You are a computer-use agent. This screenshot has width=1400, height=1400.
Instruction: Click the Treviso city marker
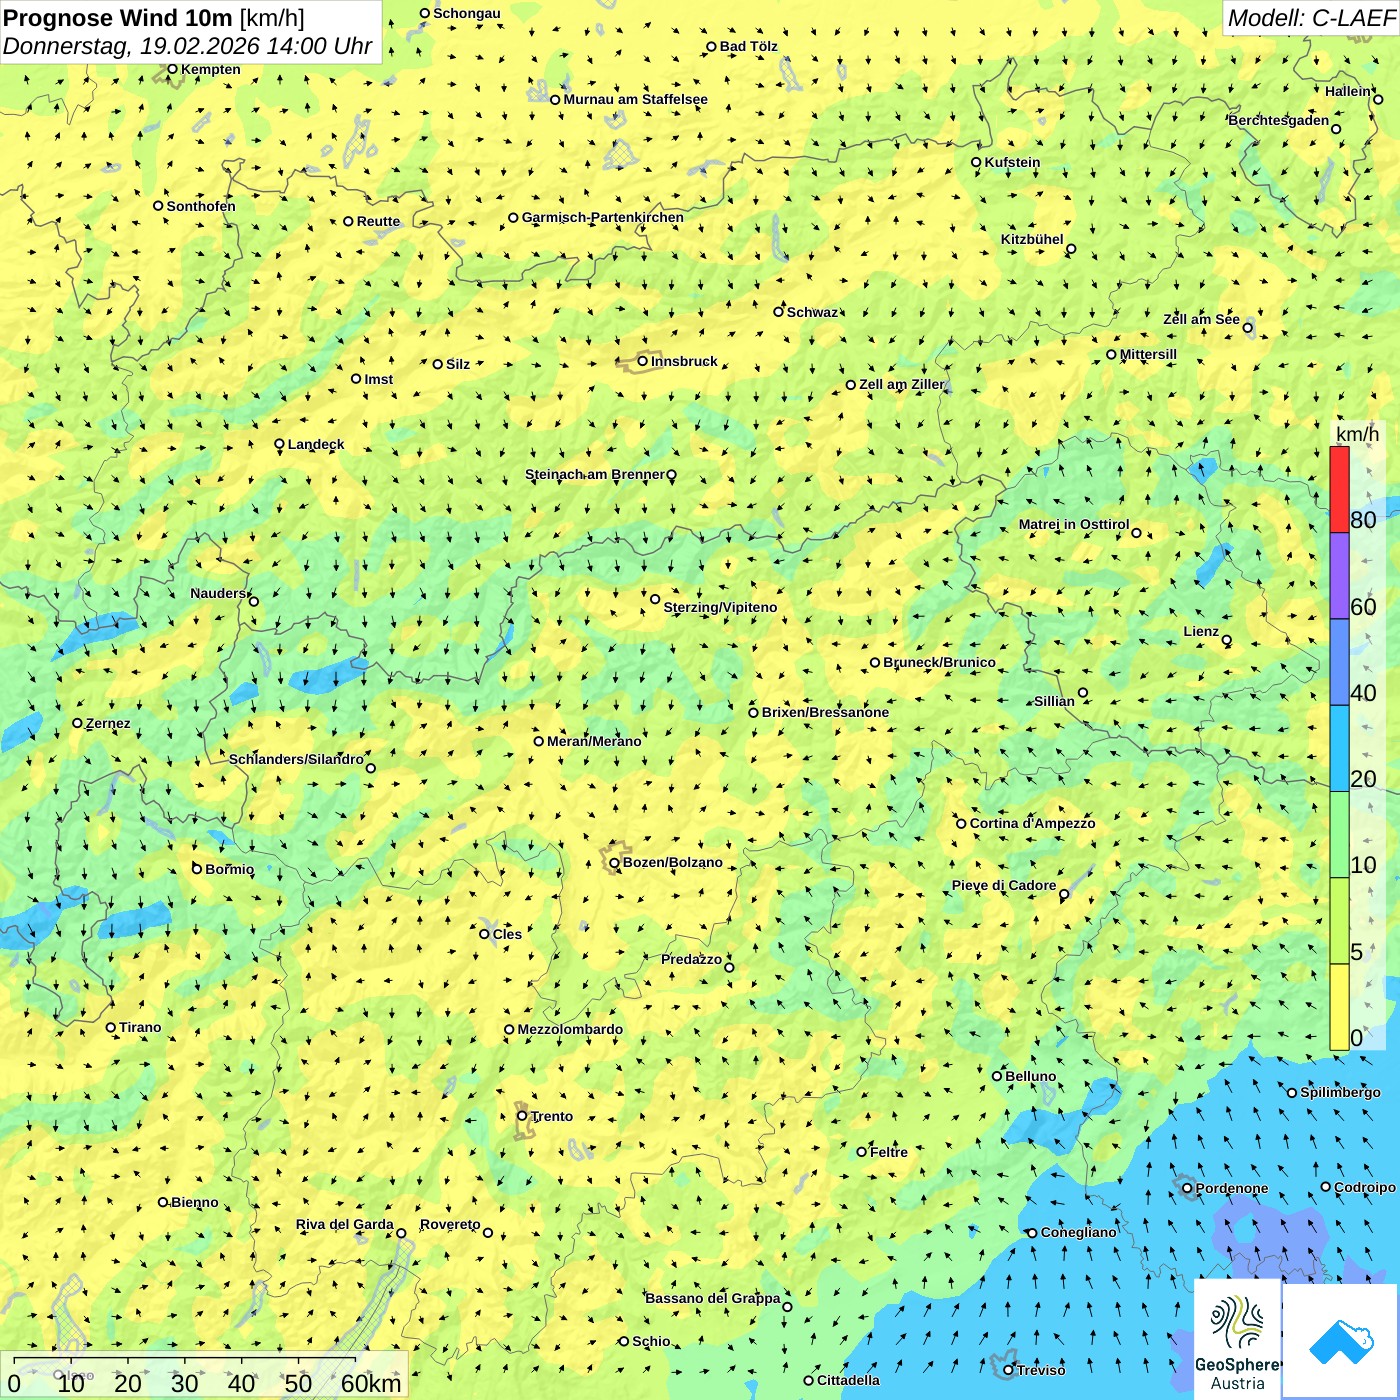[1009, 1370]
